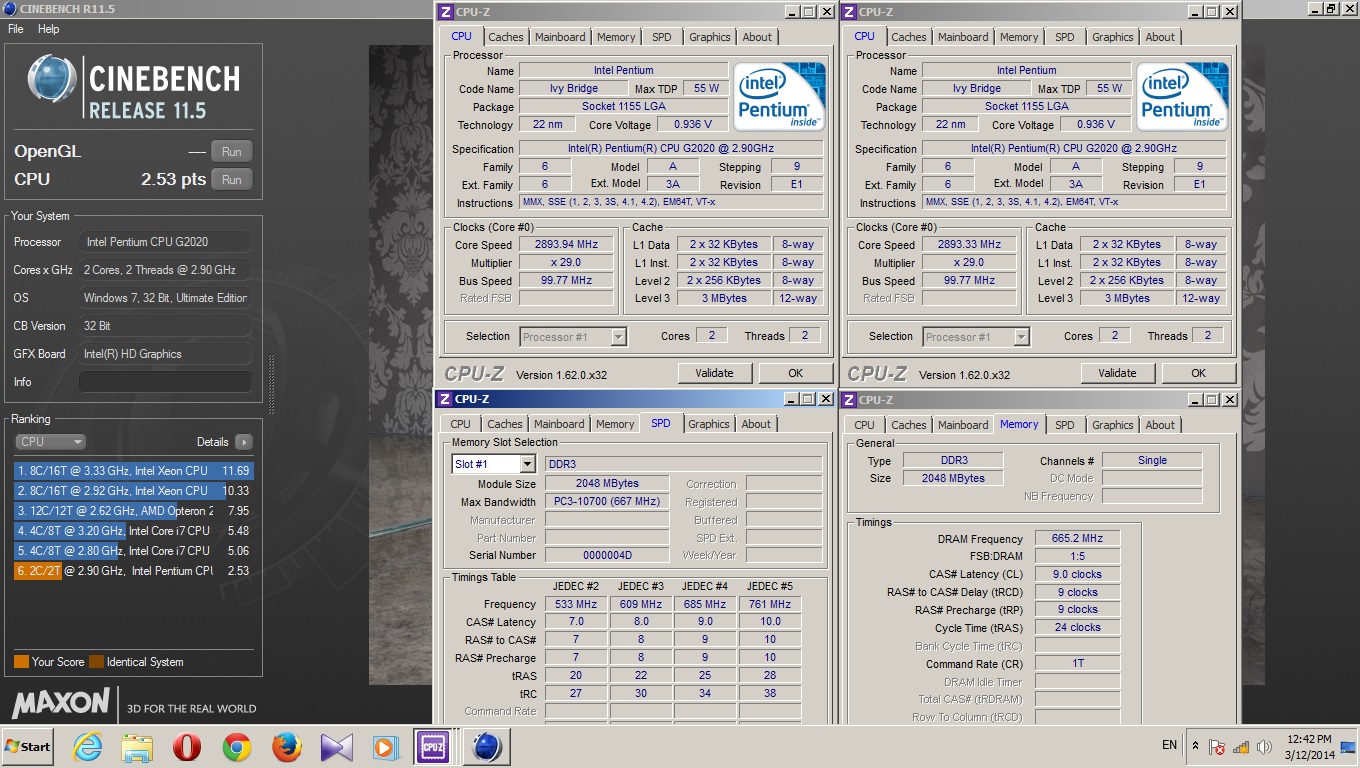Click the bottom-left CPU-Z title bar icon
This screenshot has width=1360, height=768.
444,399
